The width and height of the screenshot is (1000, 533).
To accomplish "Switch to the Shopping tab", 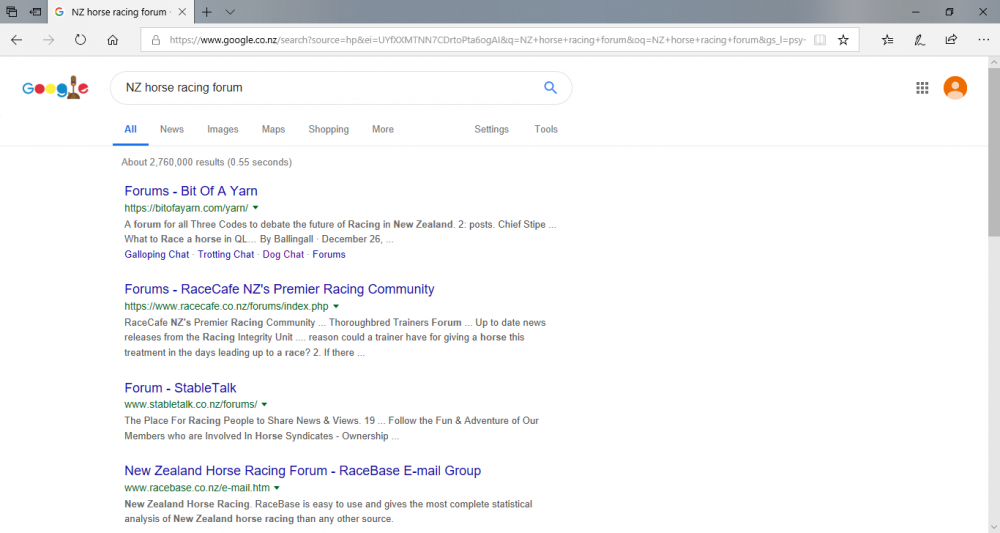I will (x=328, y=129).
